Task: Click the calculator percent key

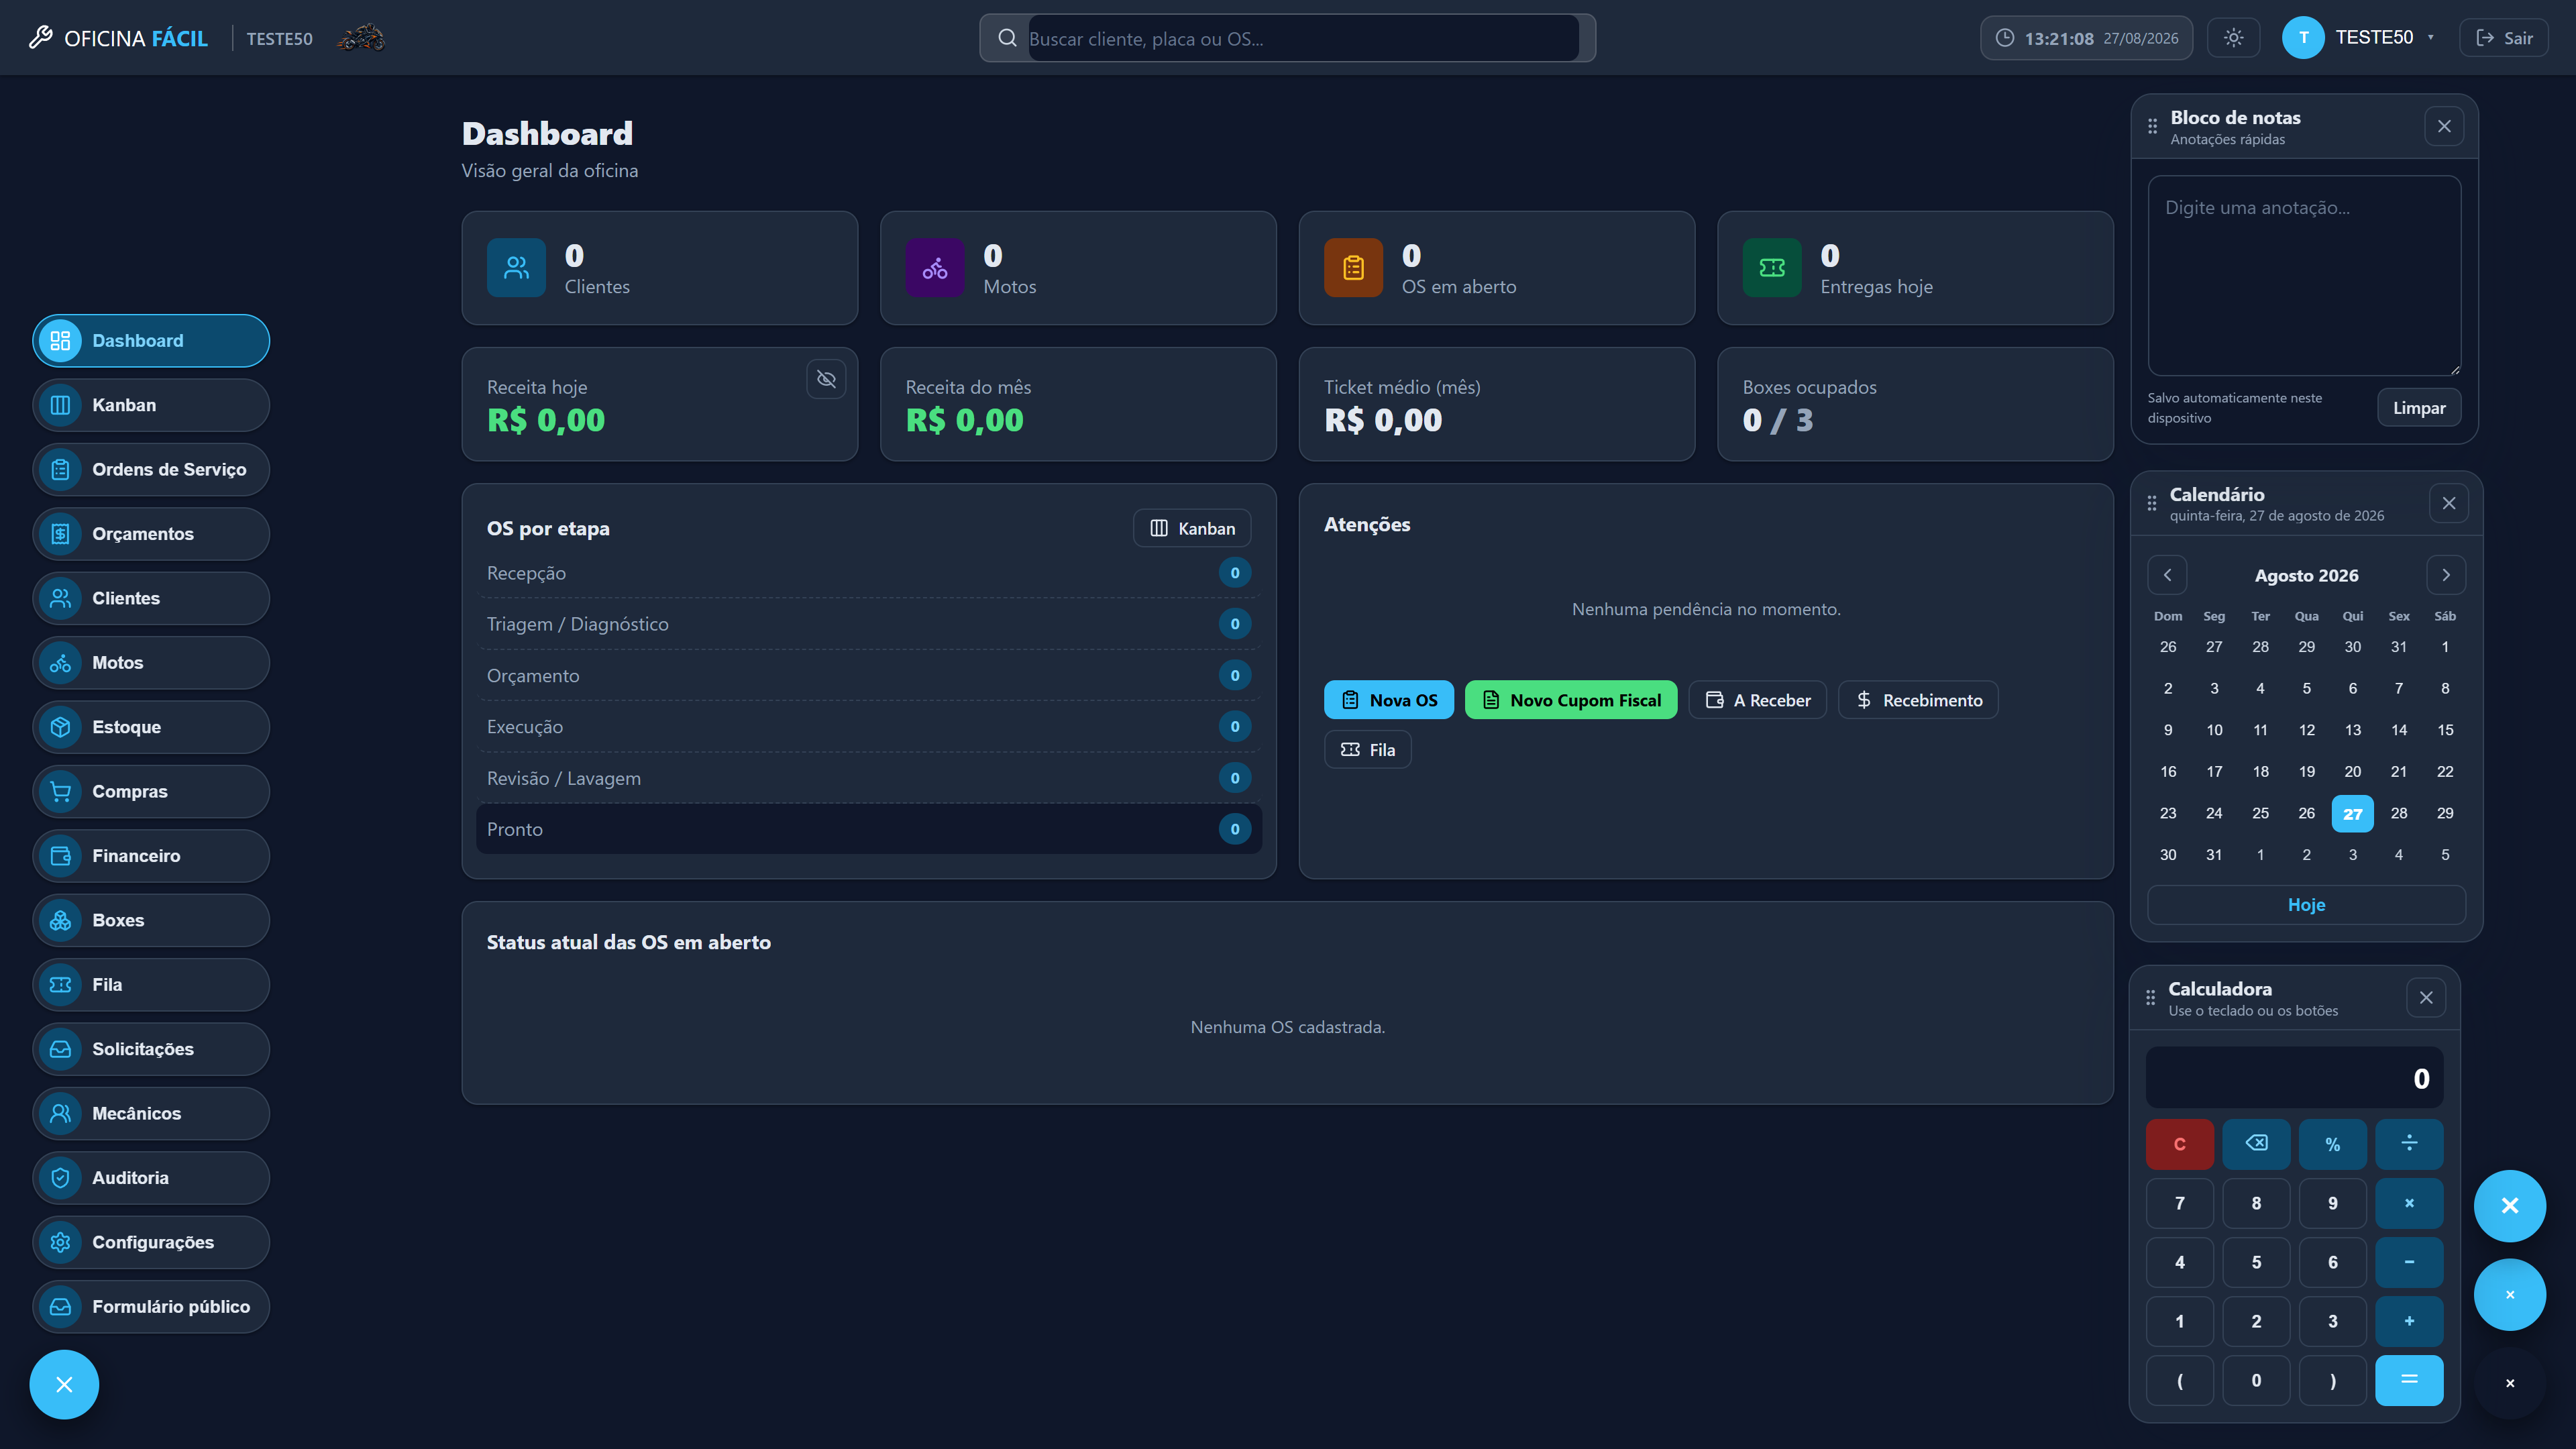Action: 2332,1144
